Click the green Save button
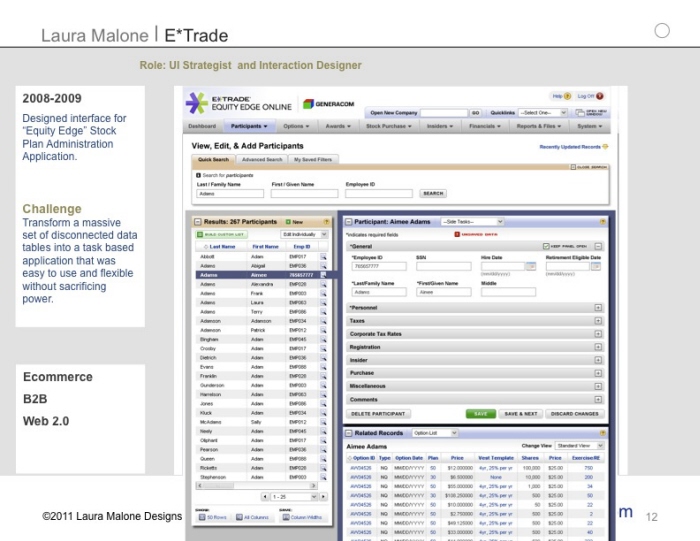 pos(481,413)
